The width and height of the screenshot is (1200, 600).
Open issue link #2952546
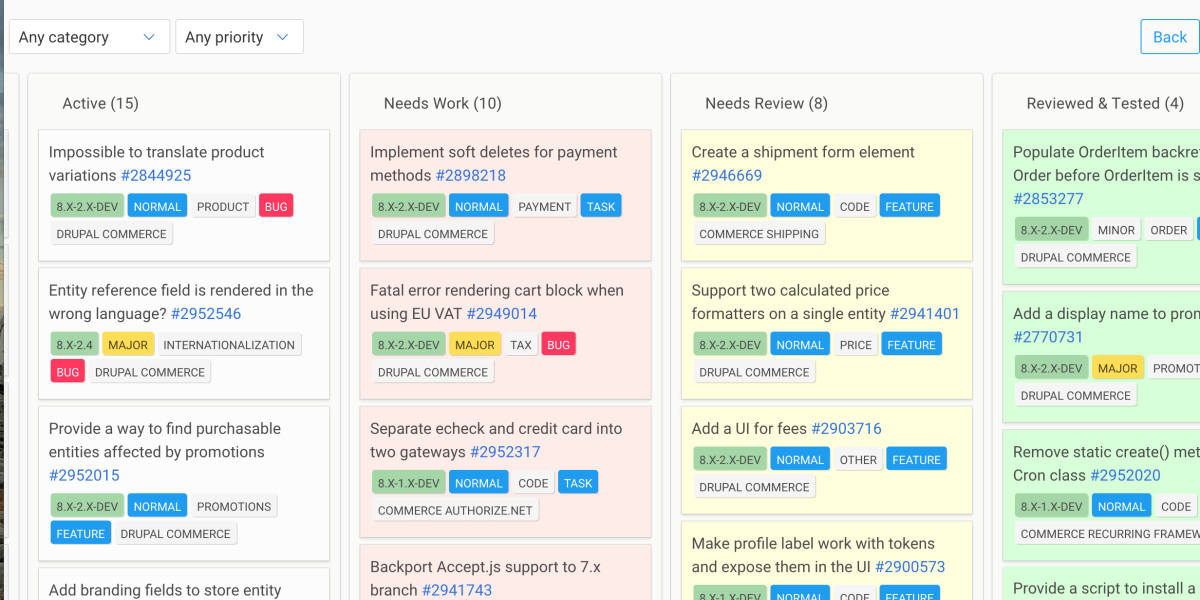pyautogui.click(x=205, y=312)
